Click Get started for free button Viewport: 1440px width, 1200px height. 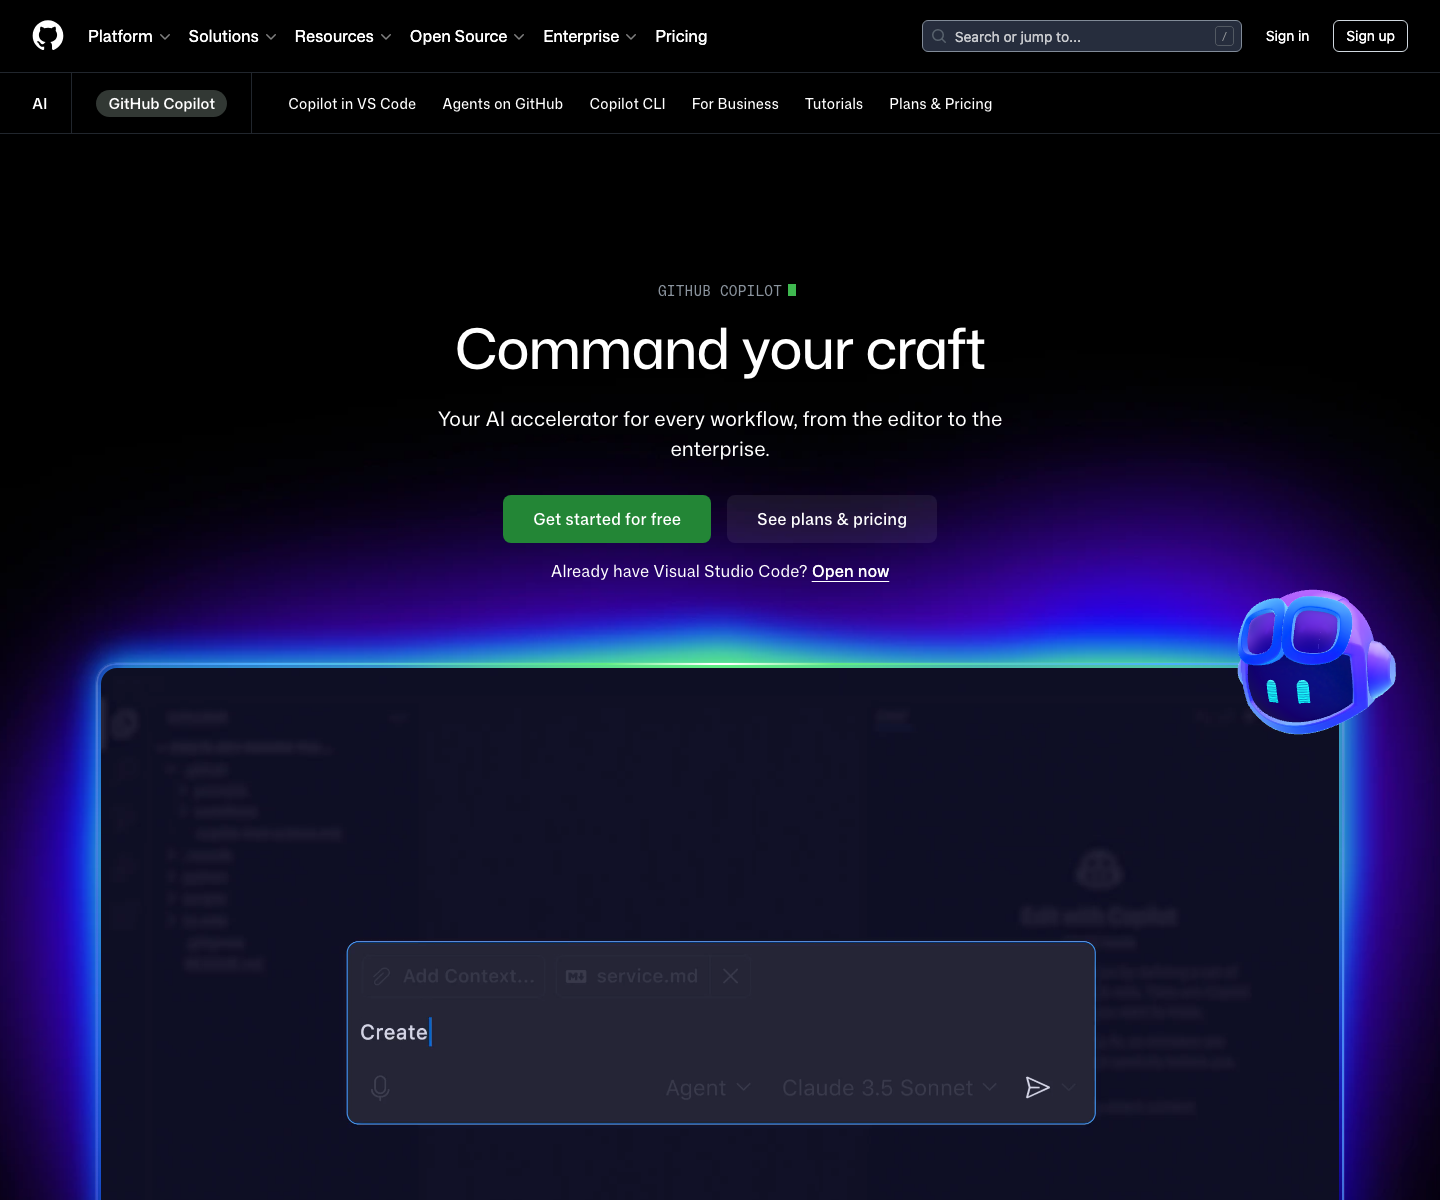606,519
